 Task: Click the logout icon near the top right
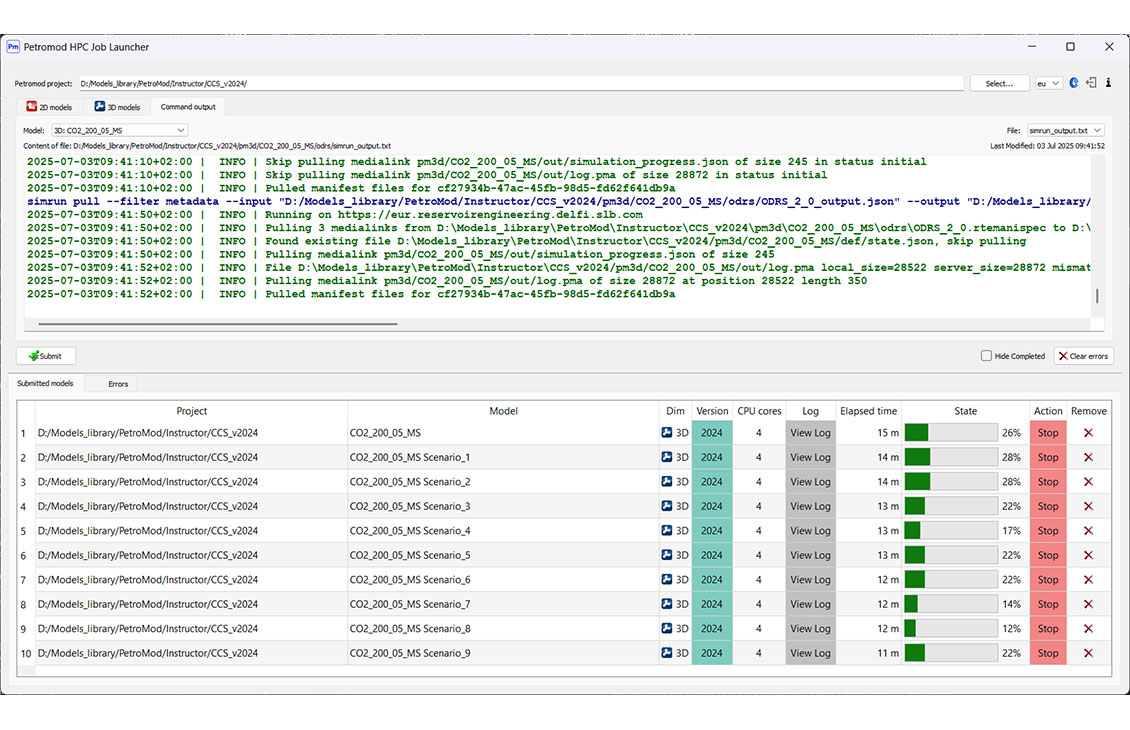click(1091, 82)
